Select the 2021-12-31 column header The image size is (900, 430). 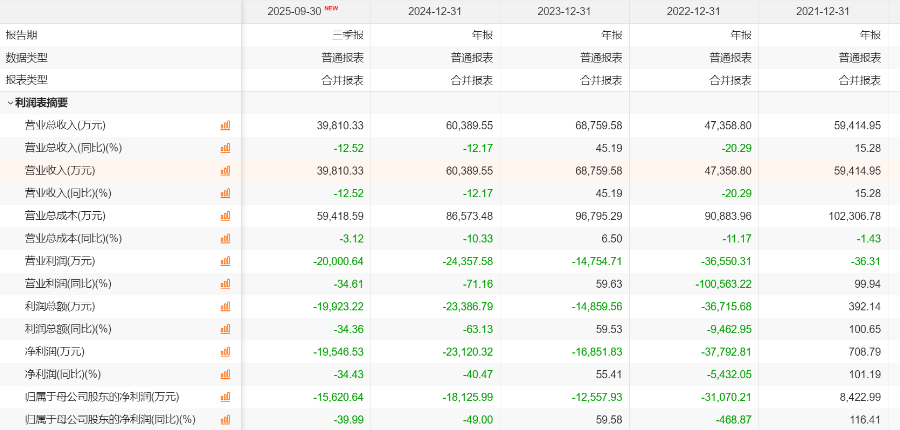pos(822,11)
